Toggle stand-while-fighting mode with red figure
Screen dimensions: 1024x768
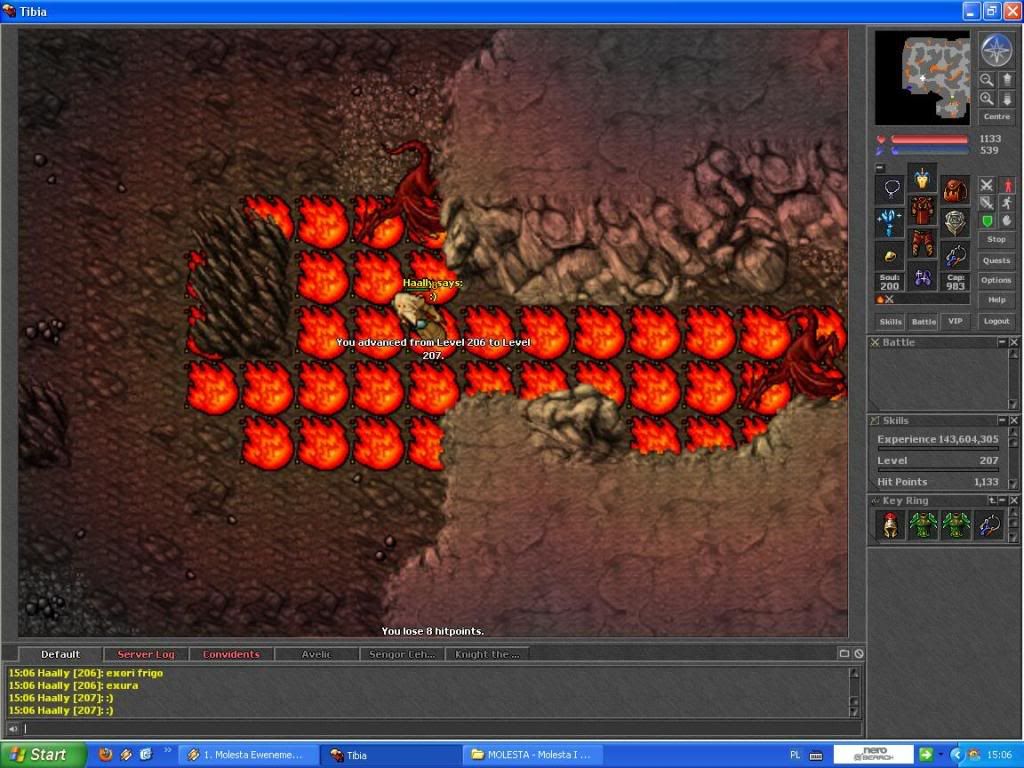tap(1008, 185)
